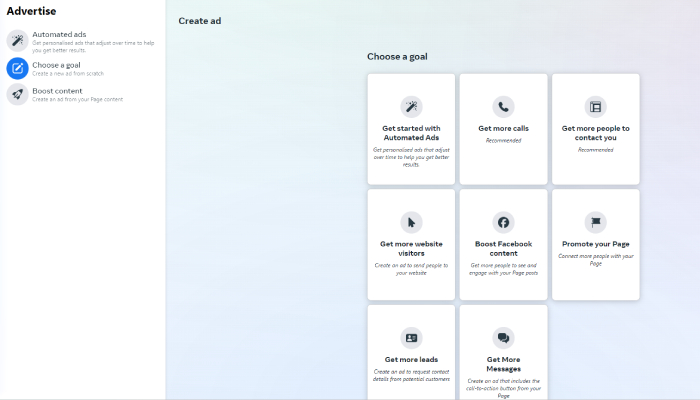Screen dimensions: 700x400
Task: Select the blue Choose a goal pencil icon
Action: (x=17, y=68)
